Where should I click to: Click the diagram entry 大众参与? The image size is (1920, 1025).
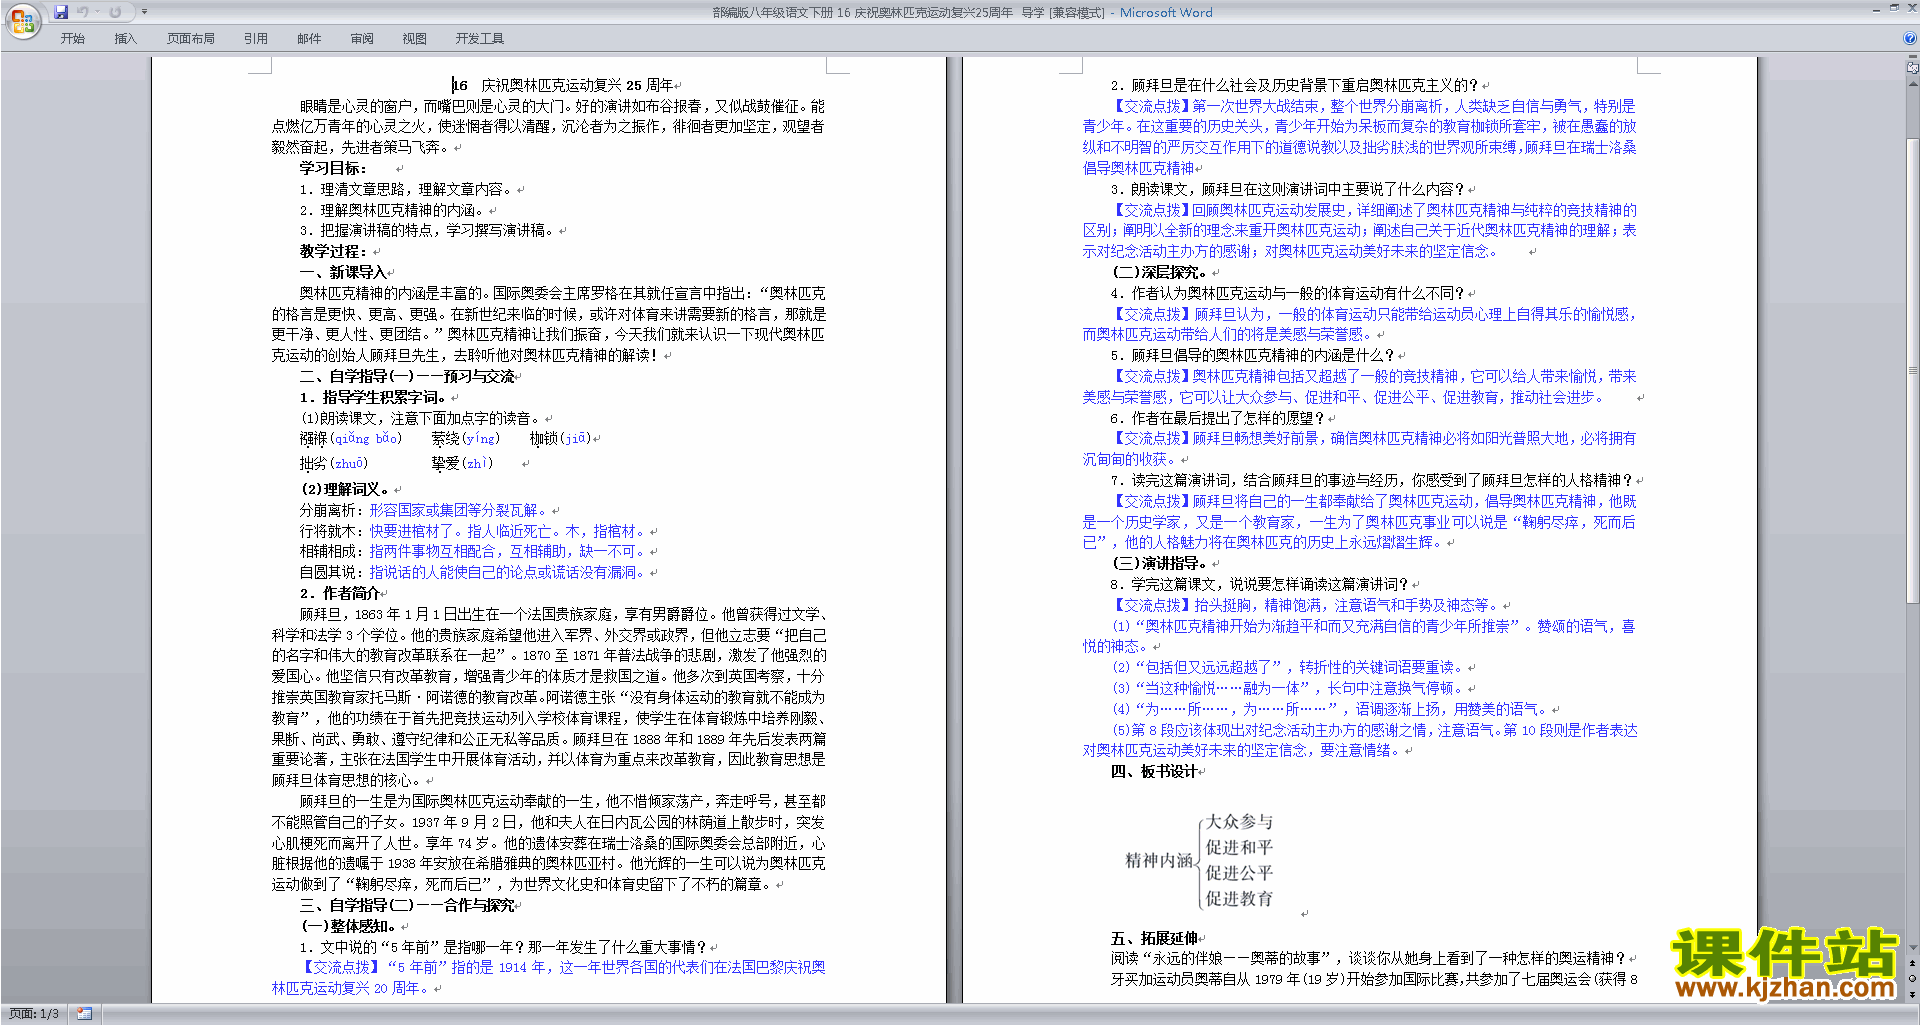point(1239,821)
